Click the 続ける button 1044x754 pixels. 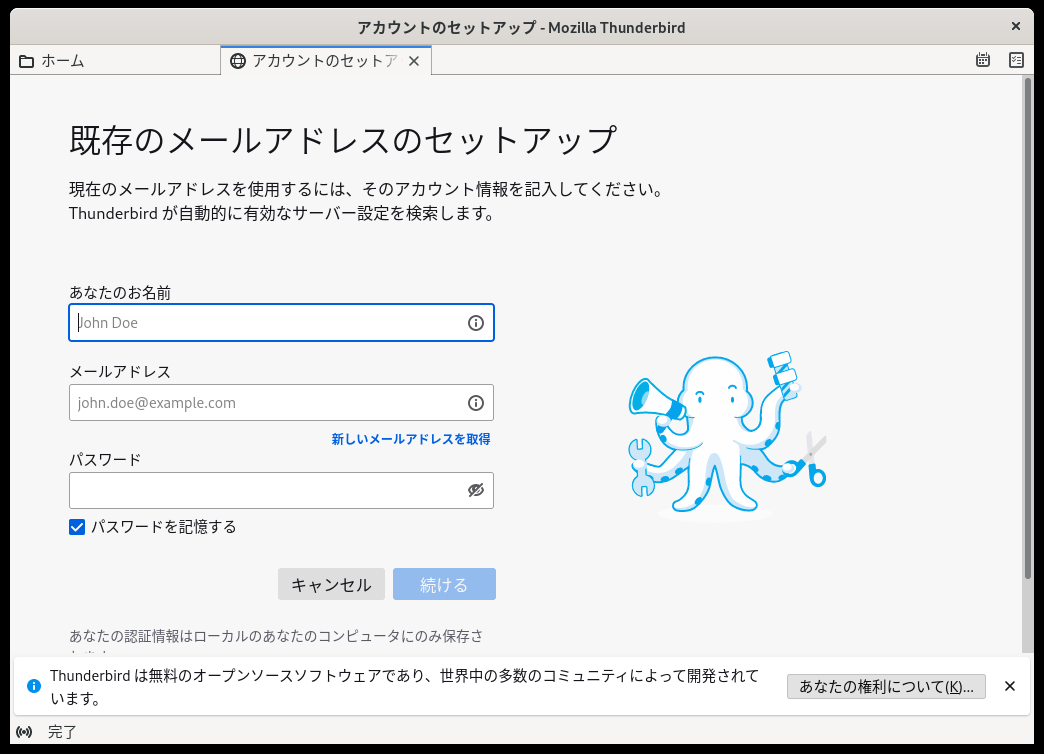click(444, 584)
